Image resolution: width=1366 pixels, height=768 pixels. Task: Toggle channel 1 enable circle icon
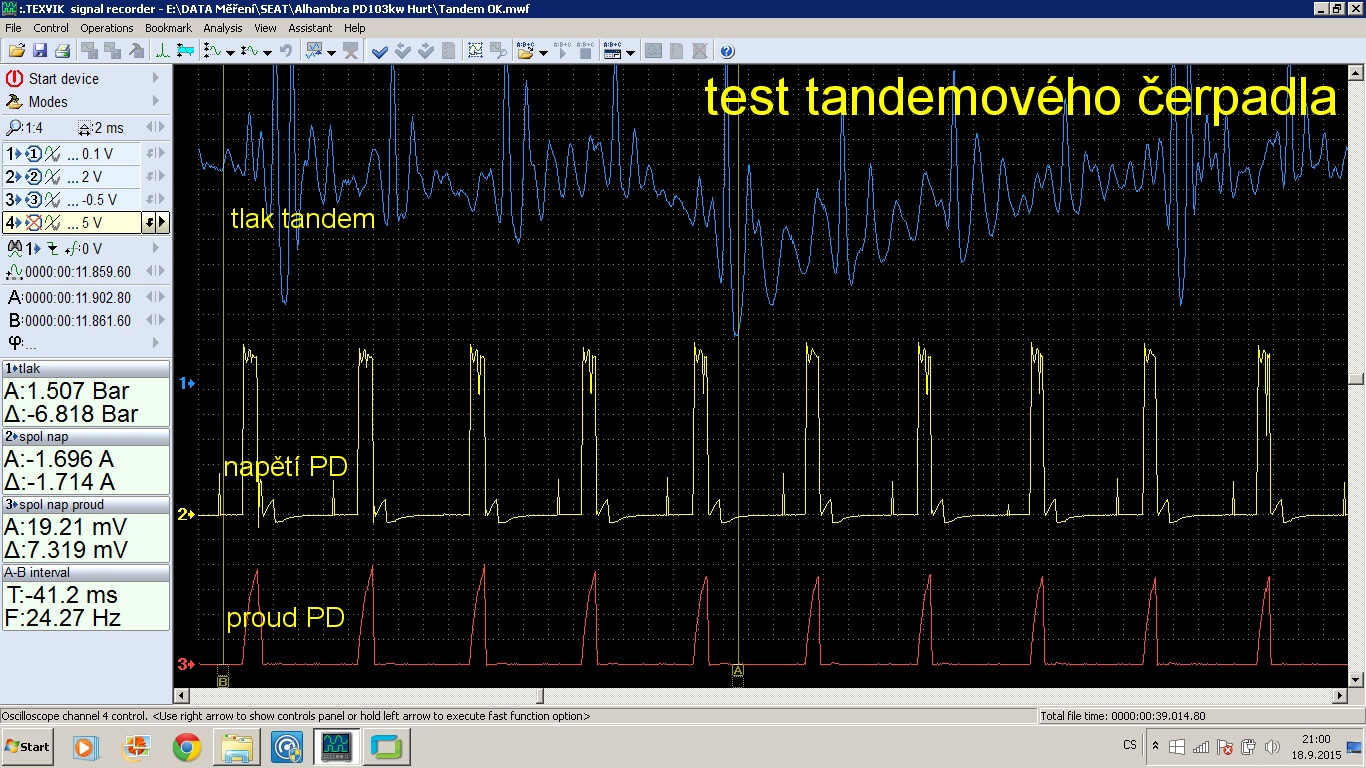click(x=32, y=154)
